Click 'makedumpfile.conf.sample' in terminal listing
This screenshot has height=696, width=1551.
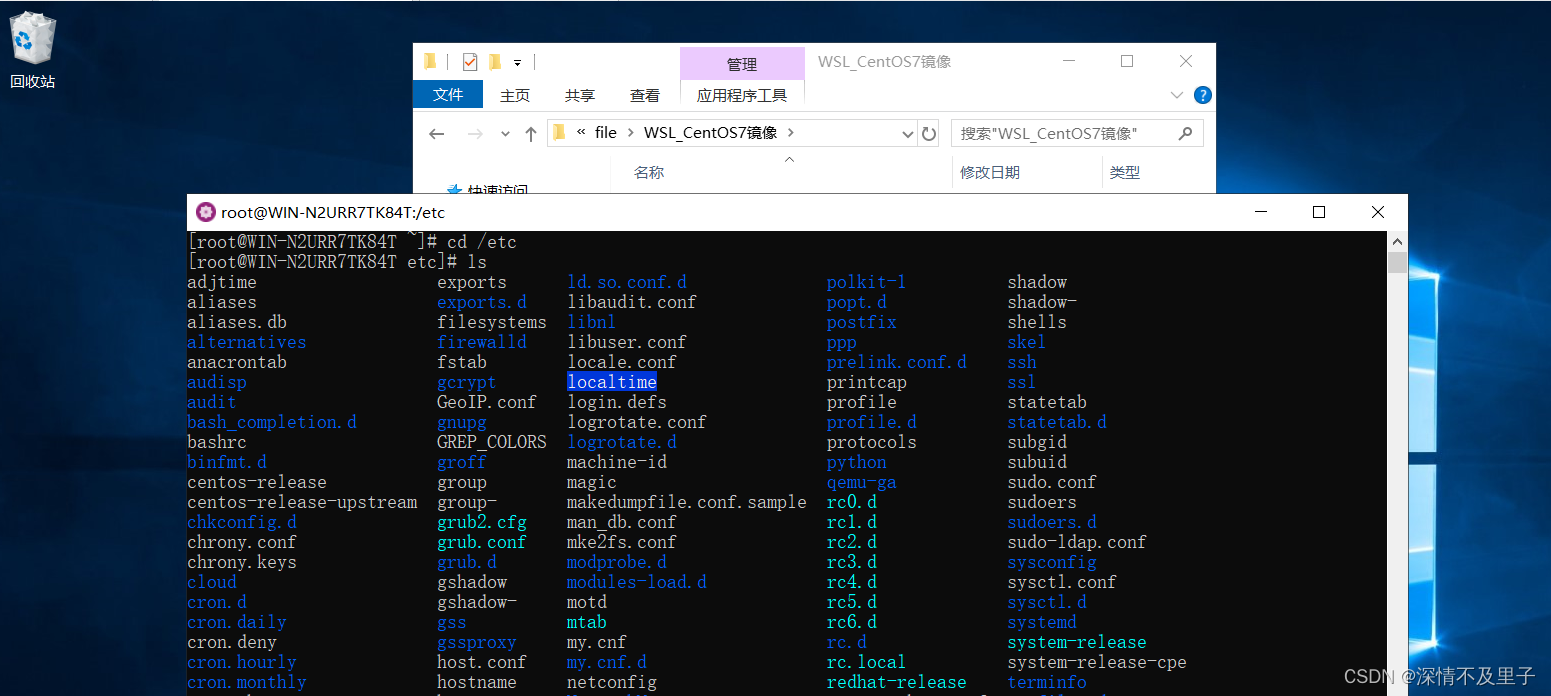click(x=687, y=502)
